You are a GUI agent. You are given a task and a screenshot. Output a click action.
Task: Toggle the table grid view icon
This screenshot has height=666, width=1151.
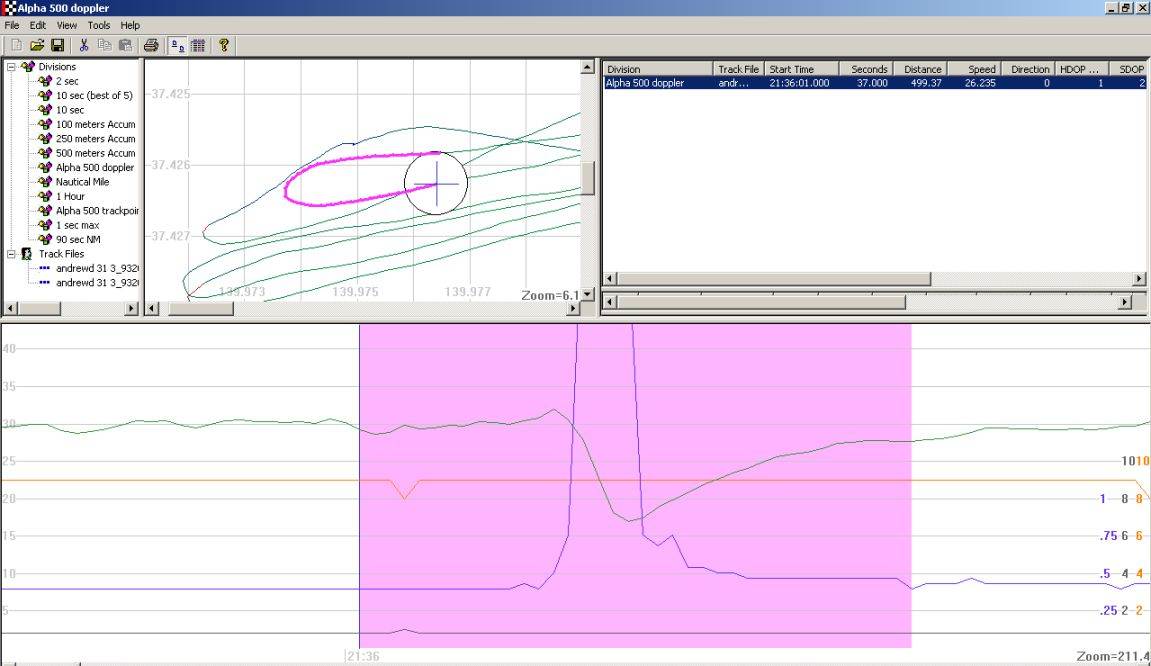(197, 45)
